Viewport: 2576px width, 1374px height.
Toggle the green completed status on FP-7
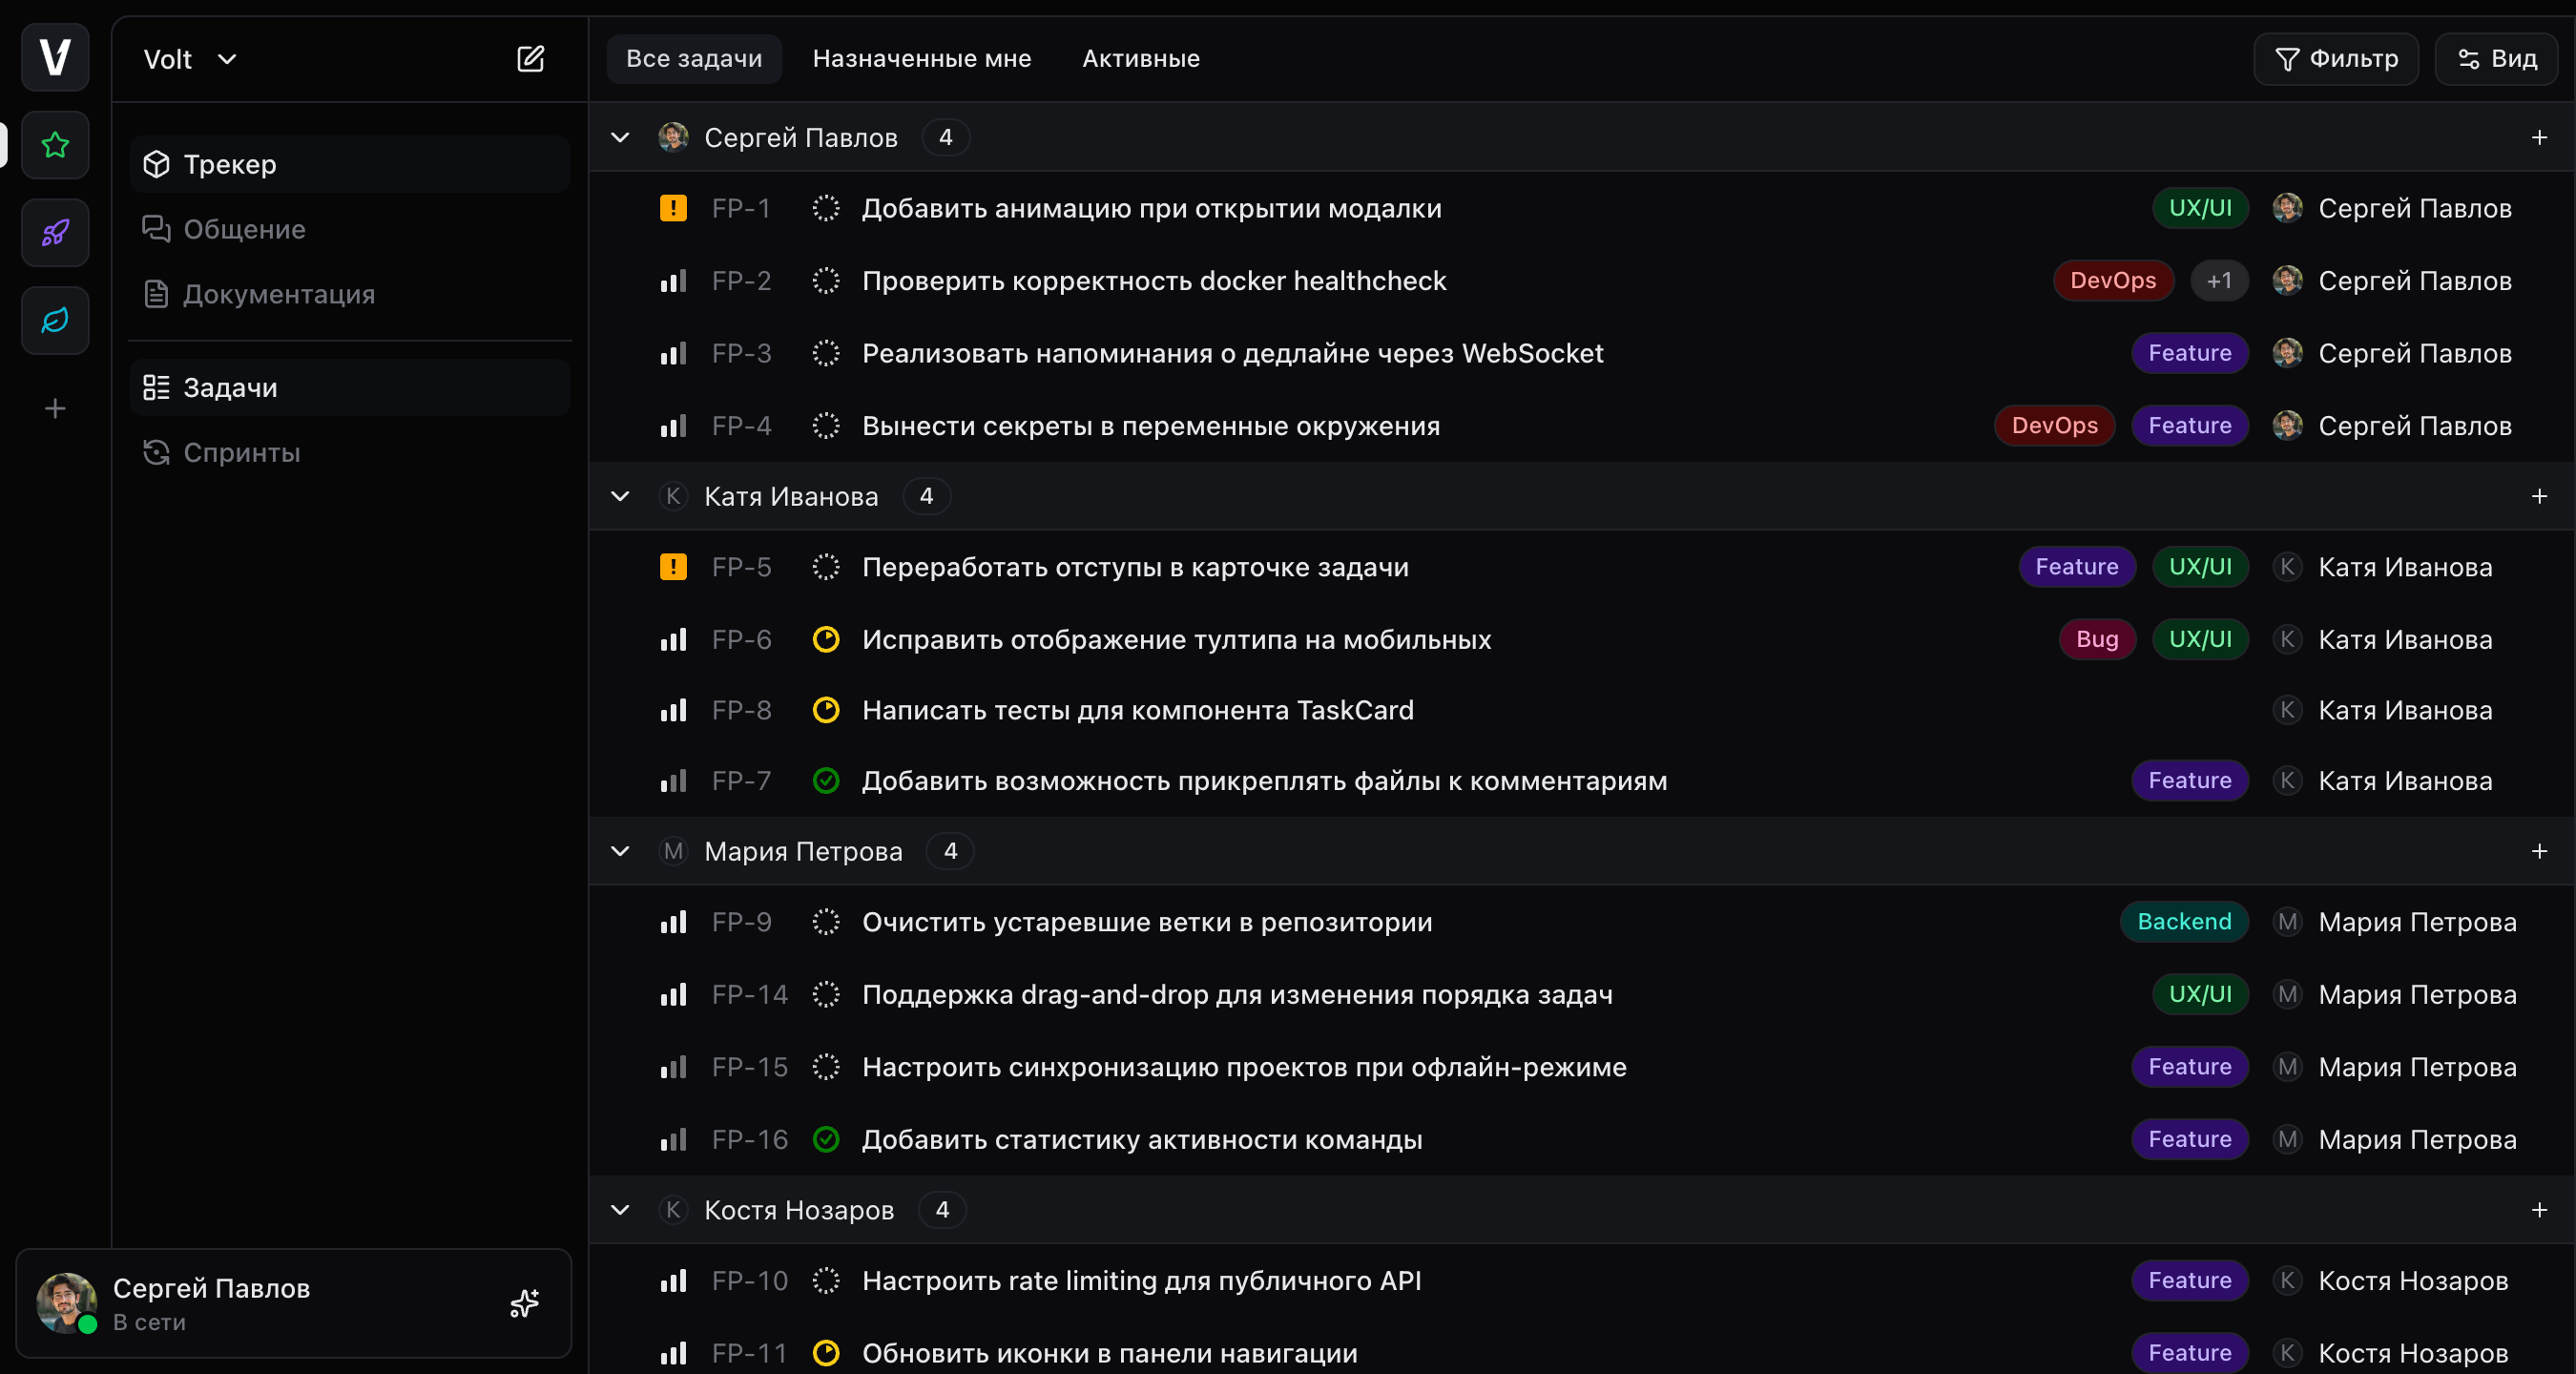pos(826,781)
